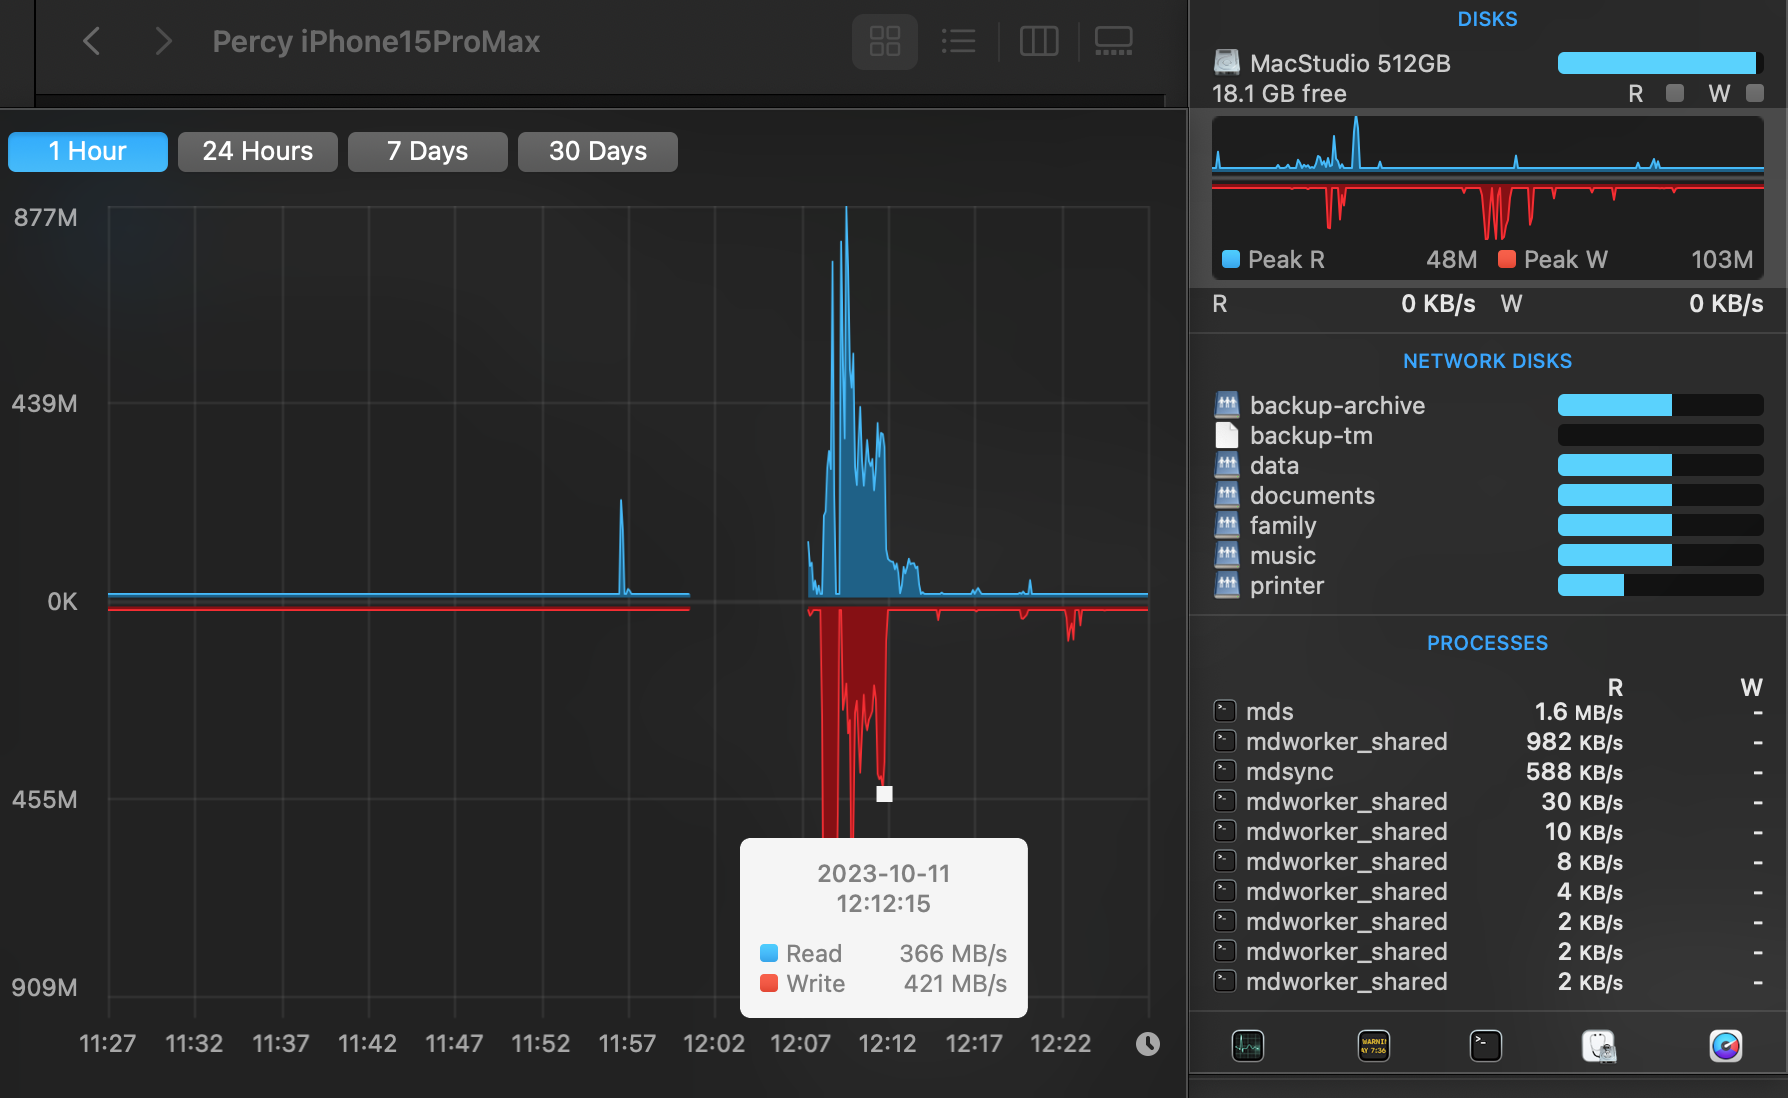Click the MacStudio disk usage bar

1661,63
